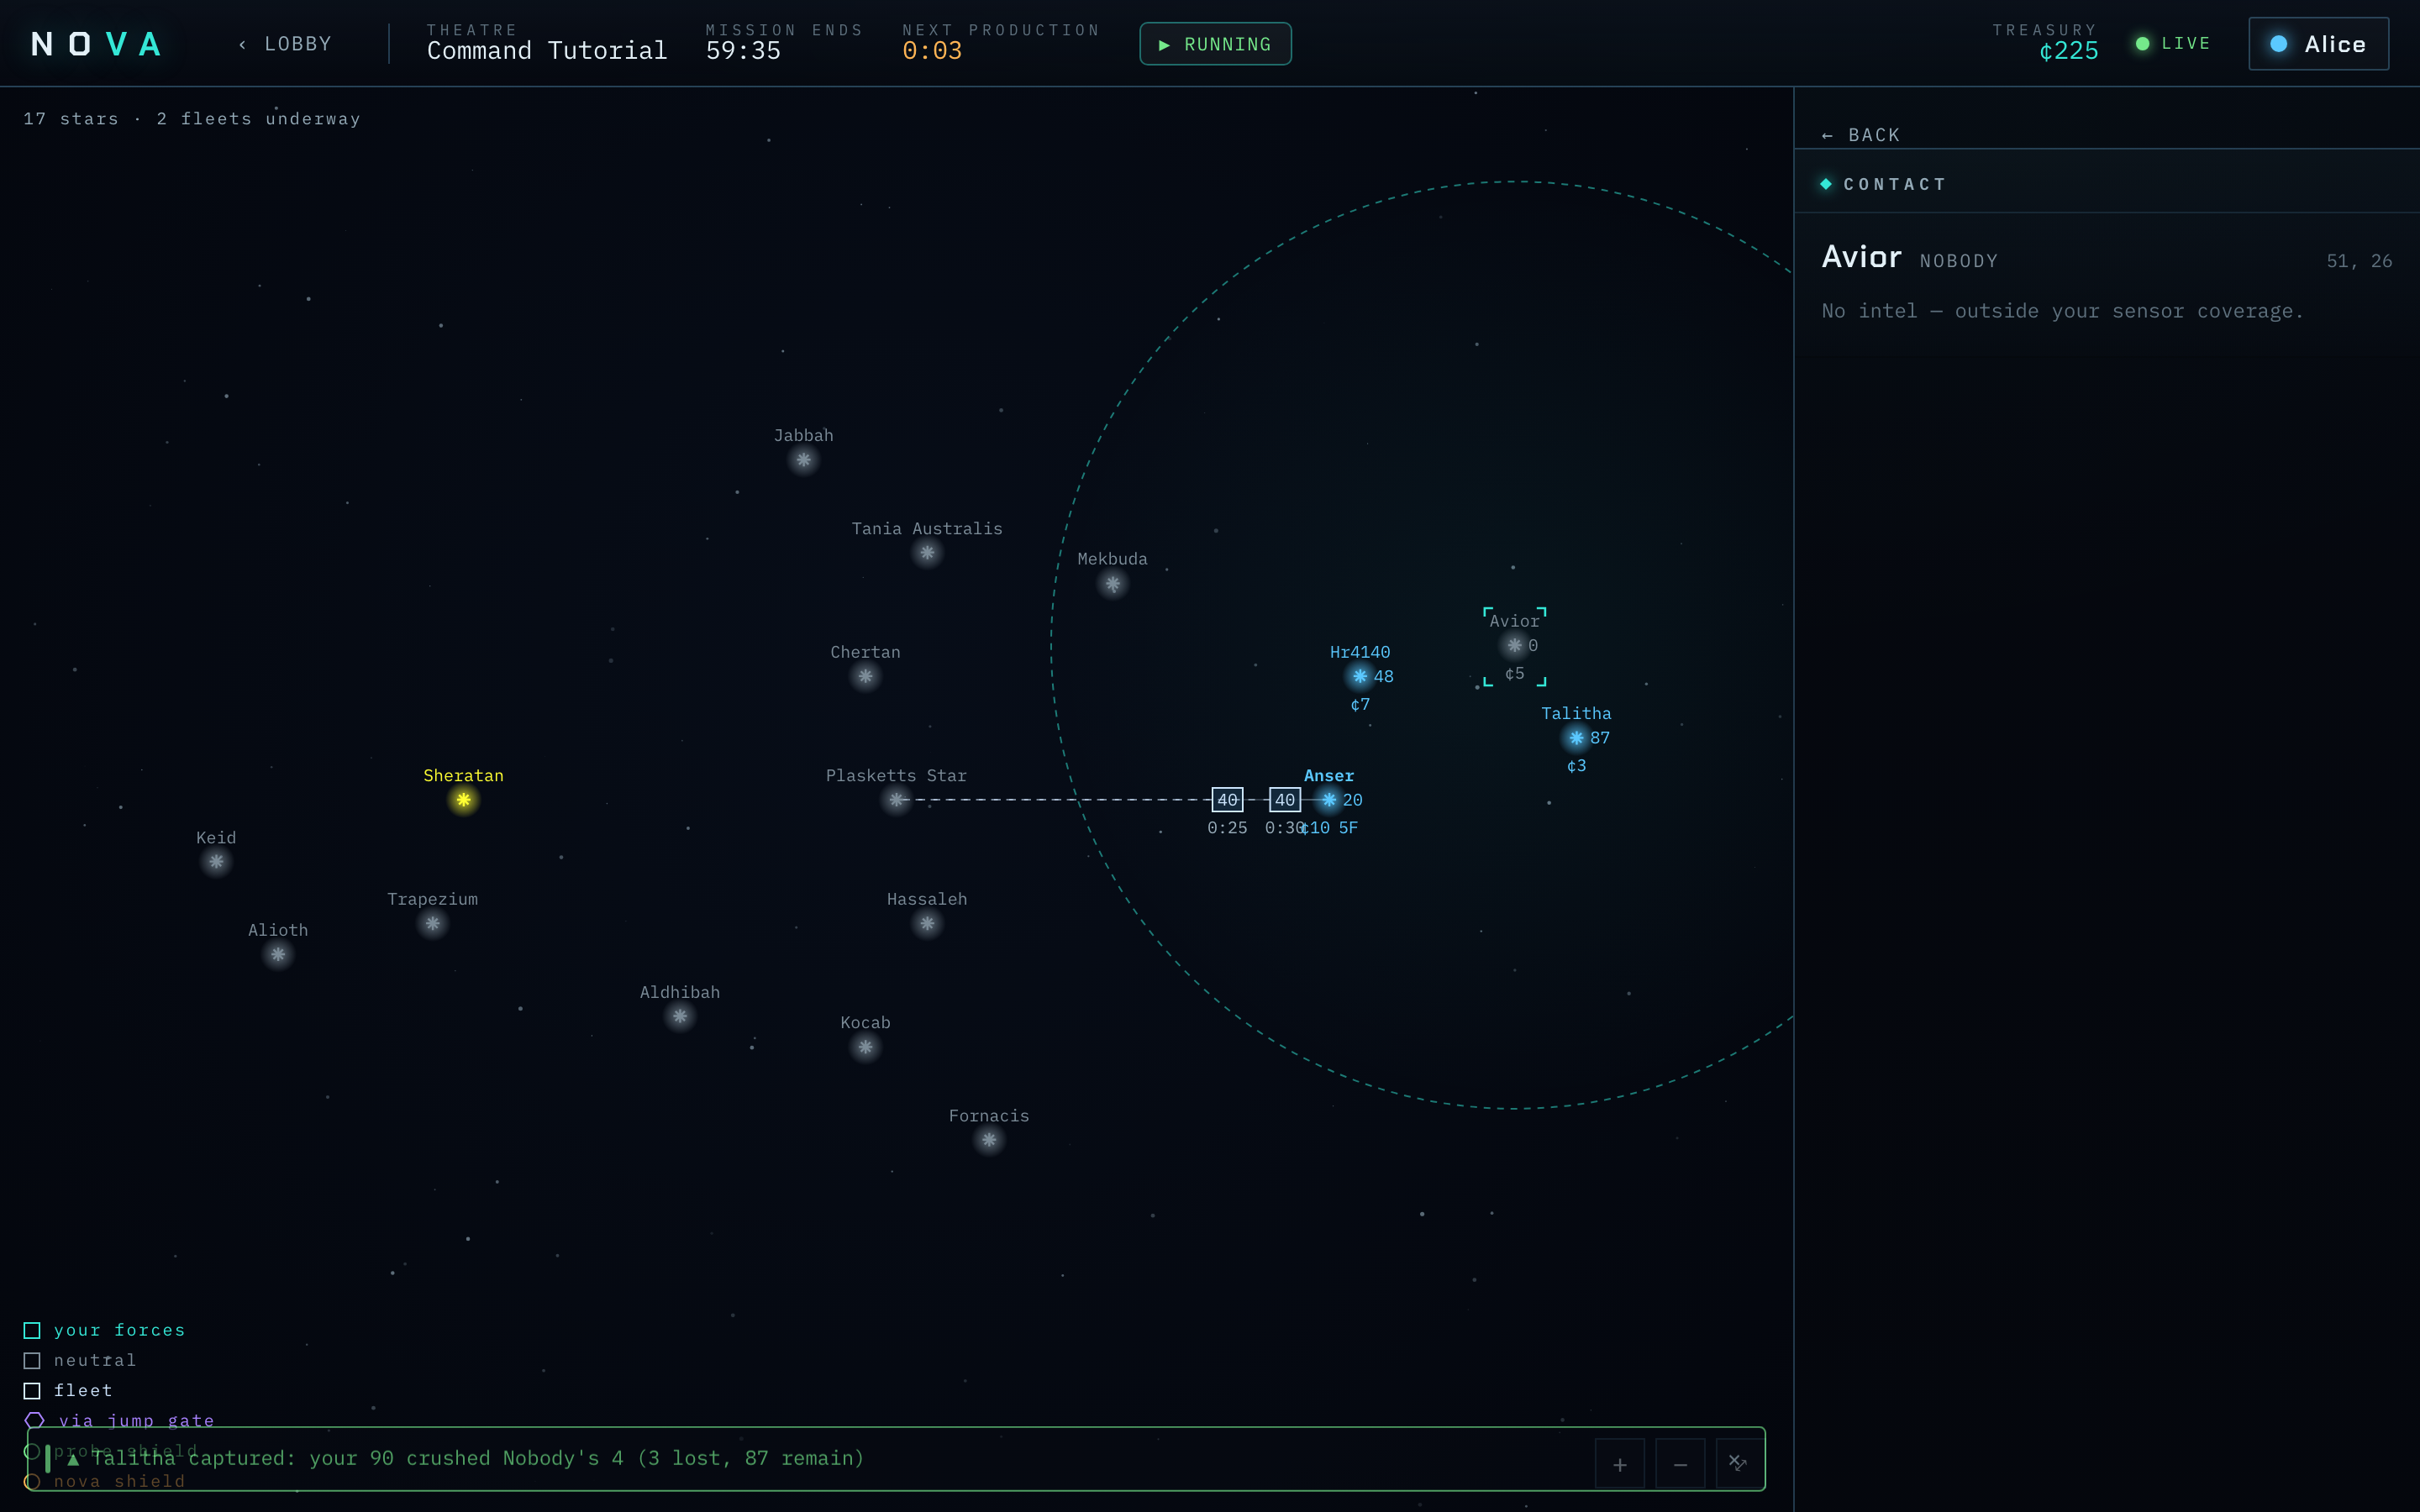
Task: Click the Treasury ¢225 value
Action: [x=2068, y=51]
